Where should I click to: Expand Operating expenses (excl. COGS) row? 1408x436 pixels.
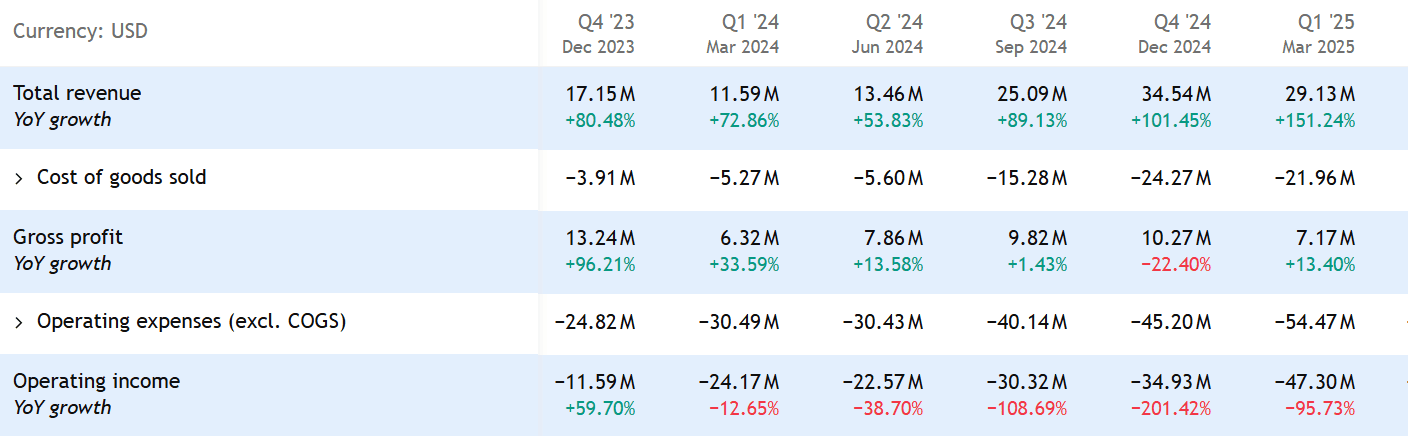coord(19,322)
